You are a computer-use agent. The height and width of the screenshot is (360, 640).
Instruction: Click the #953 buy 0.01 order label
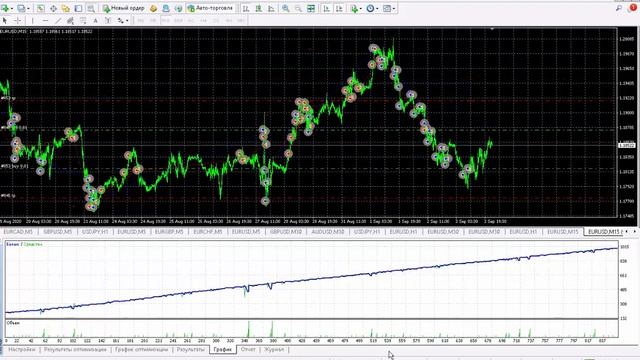coord(15,167)
